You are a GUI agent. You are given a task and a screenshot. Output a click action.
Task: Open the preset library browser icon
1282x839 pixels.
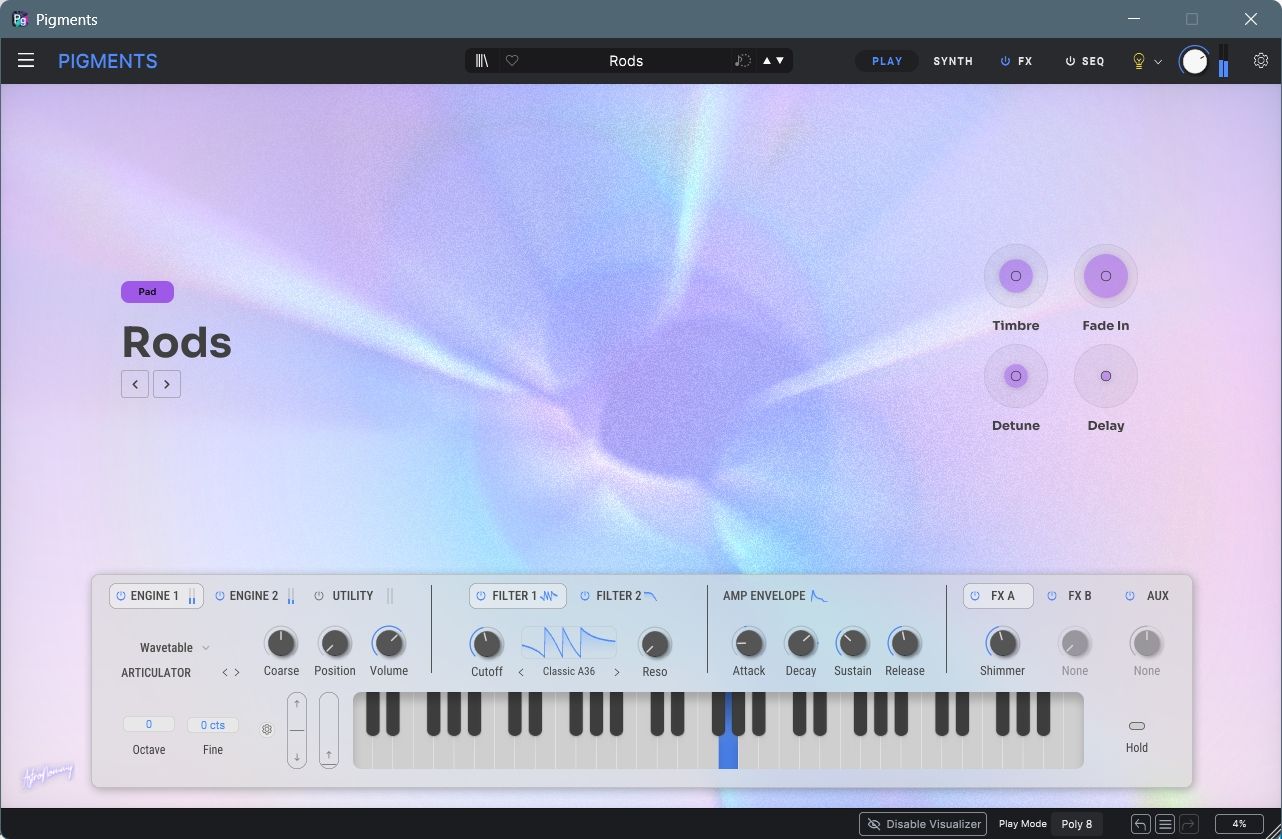pyautogui.click(x=481, y=60)
